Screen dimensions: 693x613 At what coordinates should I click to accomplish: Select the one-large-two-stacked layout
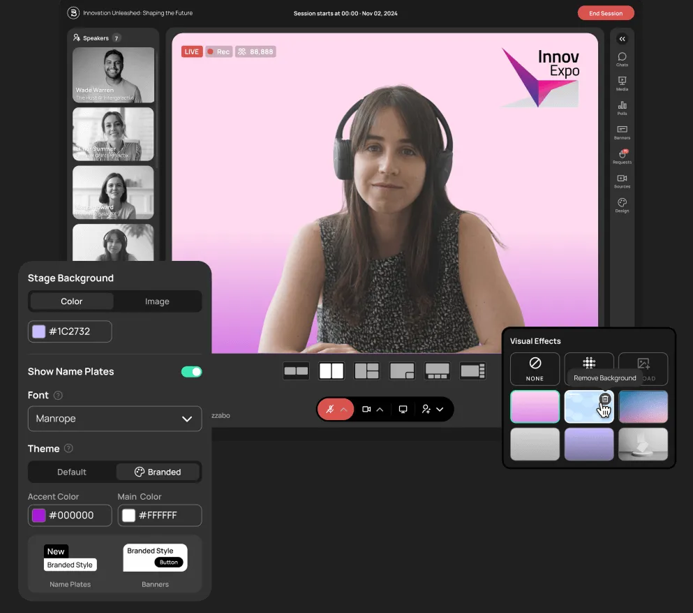coord(367,371)
